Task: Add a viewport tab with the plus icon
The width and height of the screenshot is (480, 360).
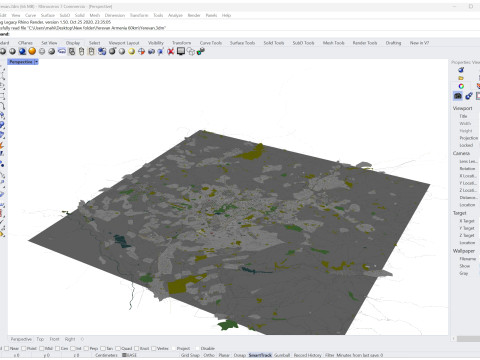Action: (82, 339)
